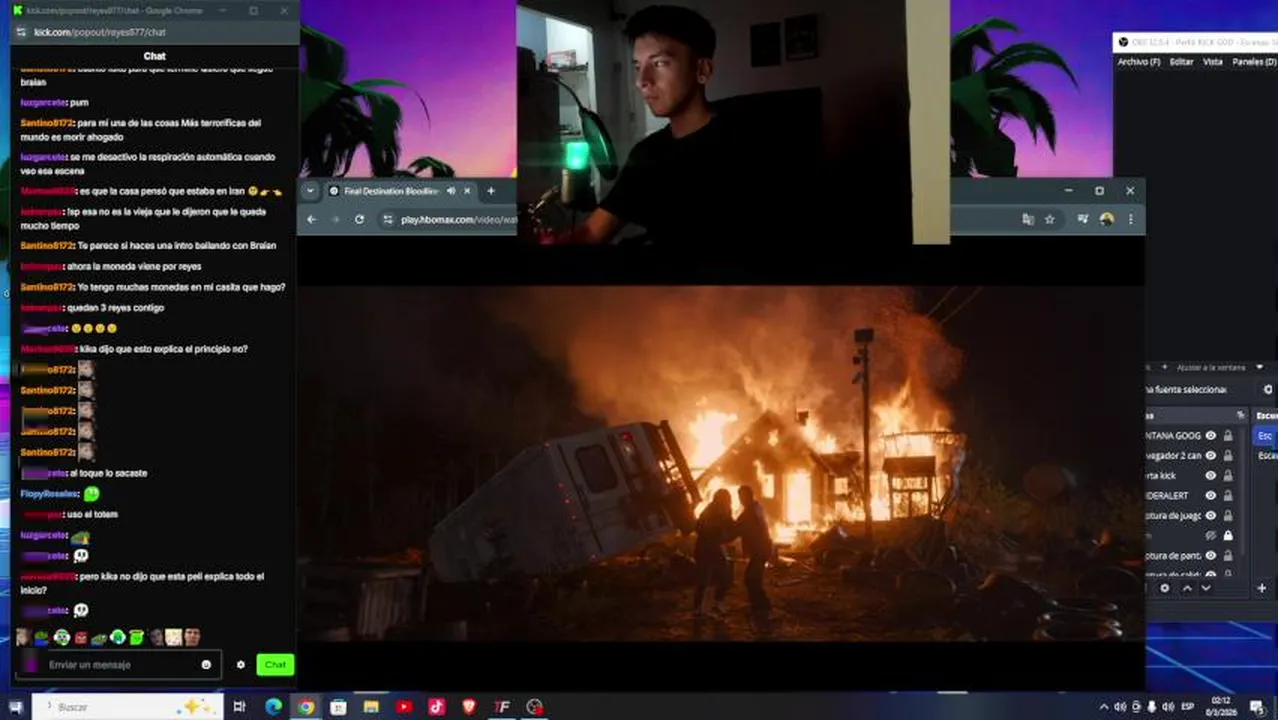Open 'Ajustar a la ventana' scaling dropdown

click(x=1219, y=368)
